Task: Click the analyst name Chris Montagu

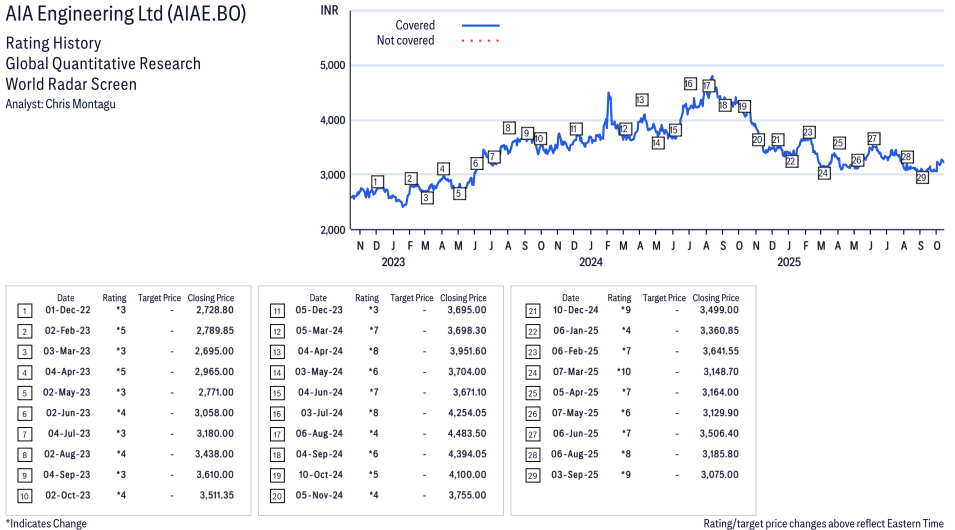Action: point(81,104)
